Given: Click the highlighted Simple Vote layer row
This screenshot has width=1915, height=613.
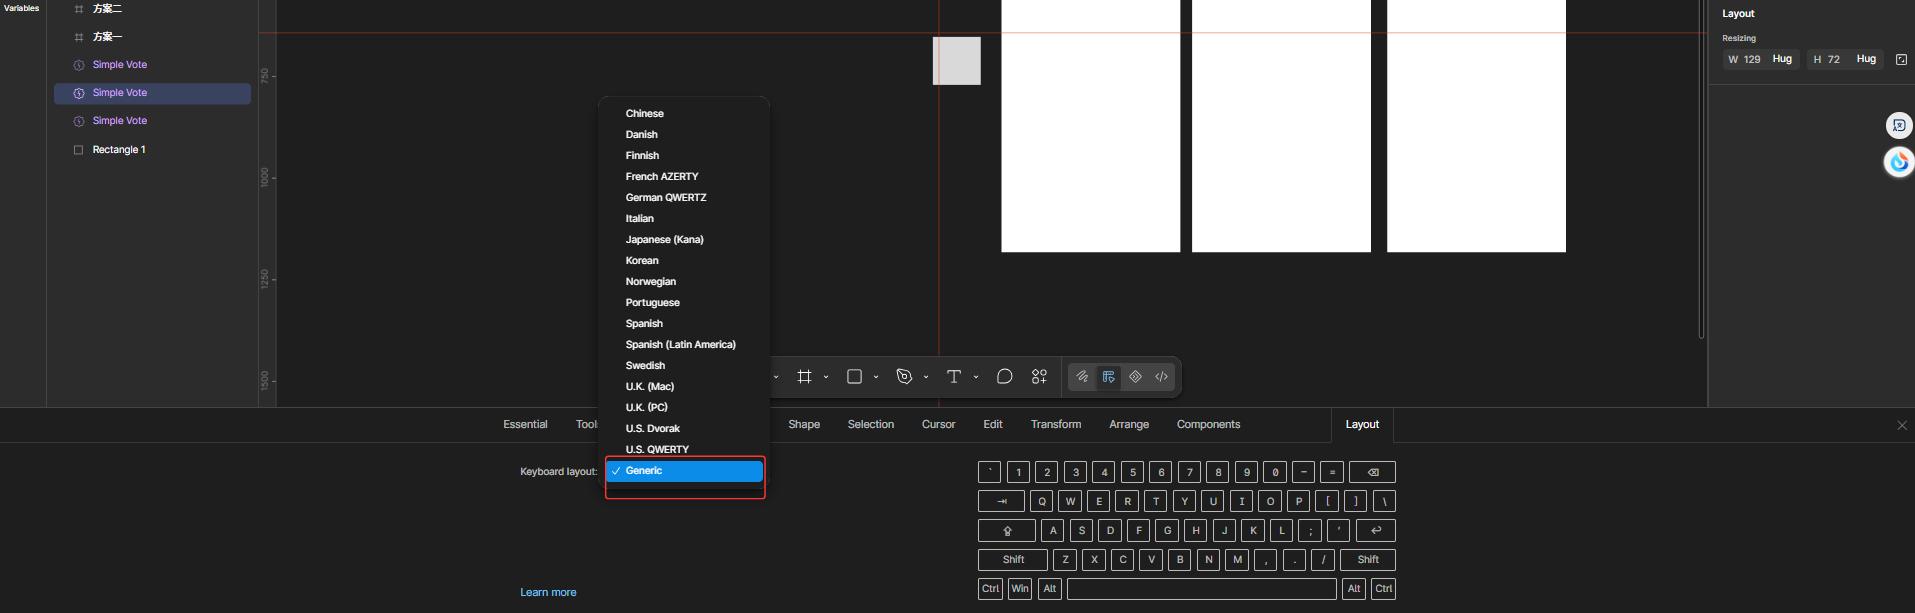Looking at the screenshot, I should 152,93.
